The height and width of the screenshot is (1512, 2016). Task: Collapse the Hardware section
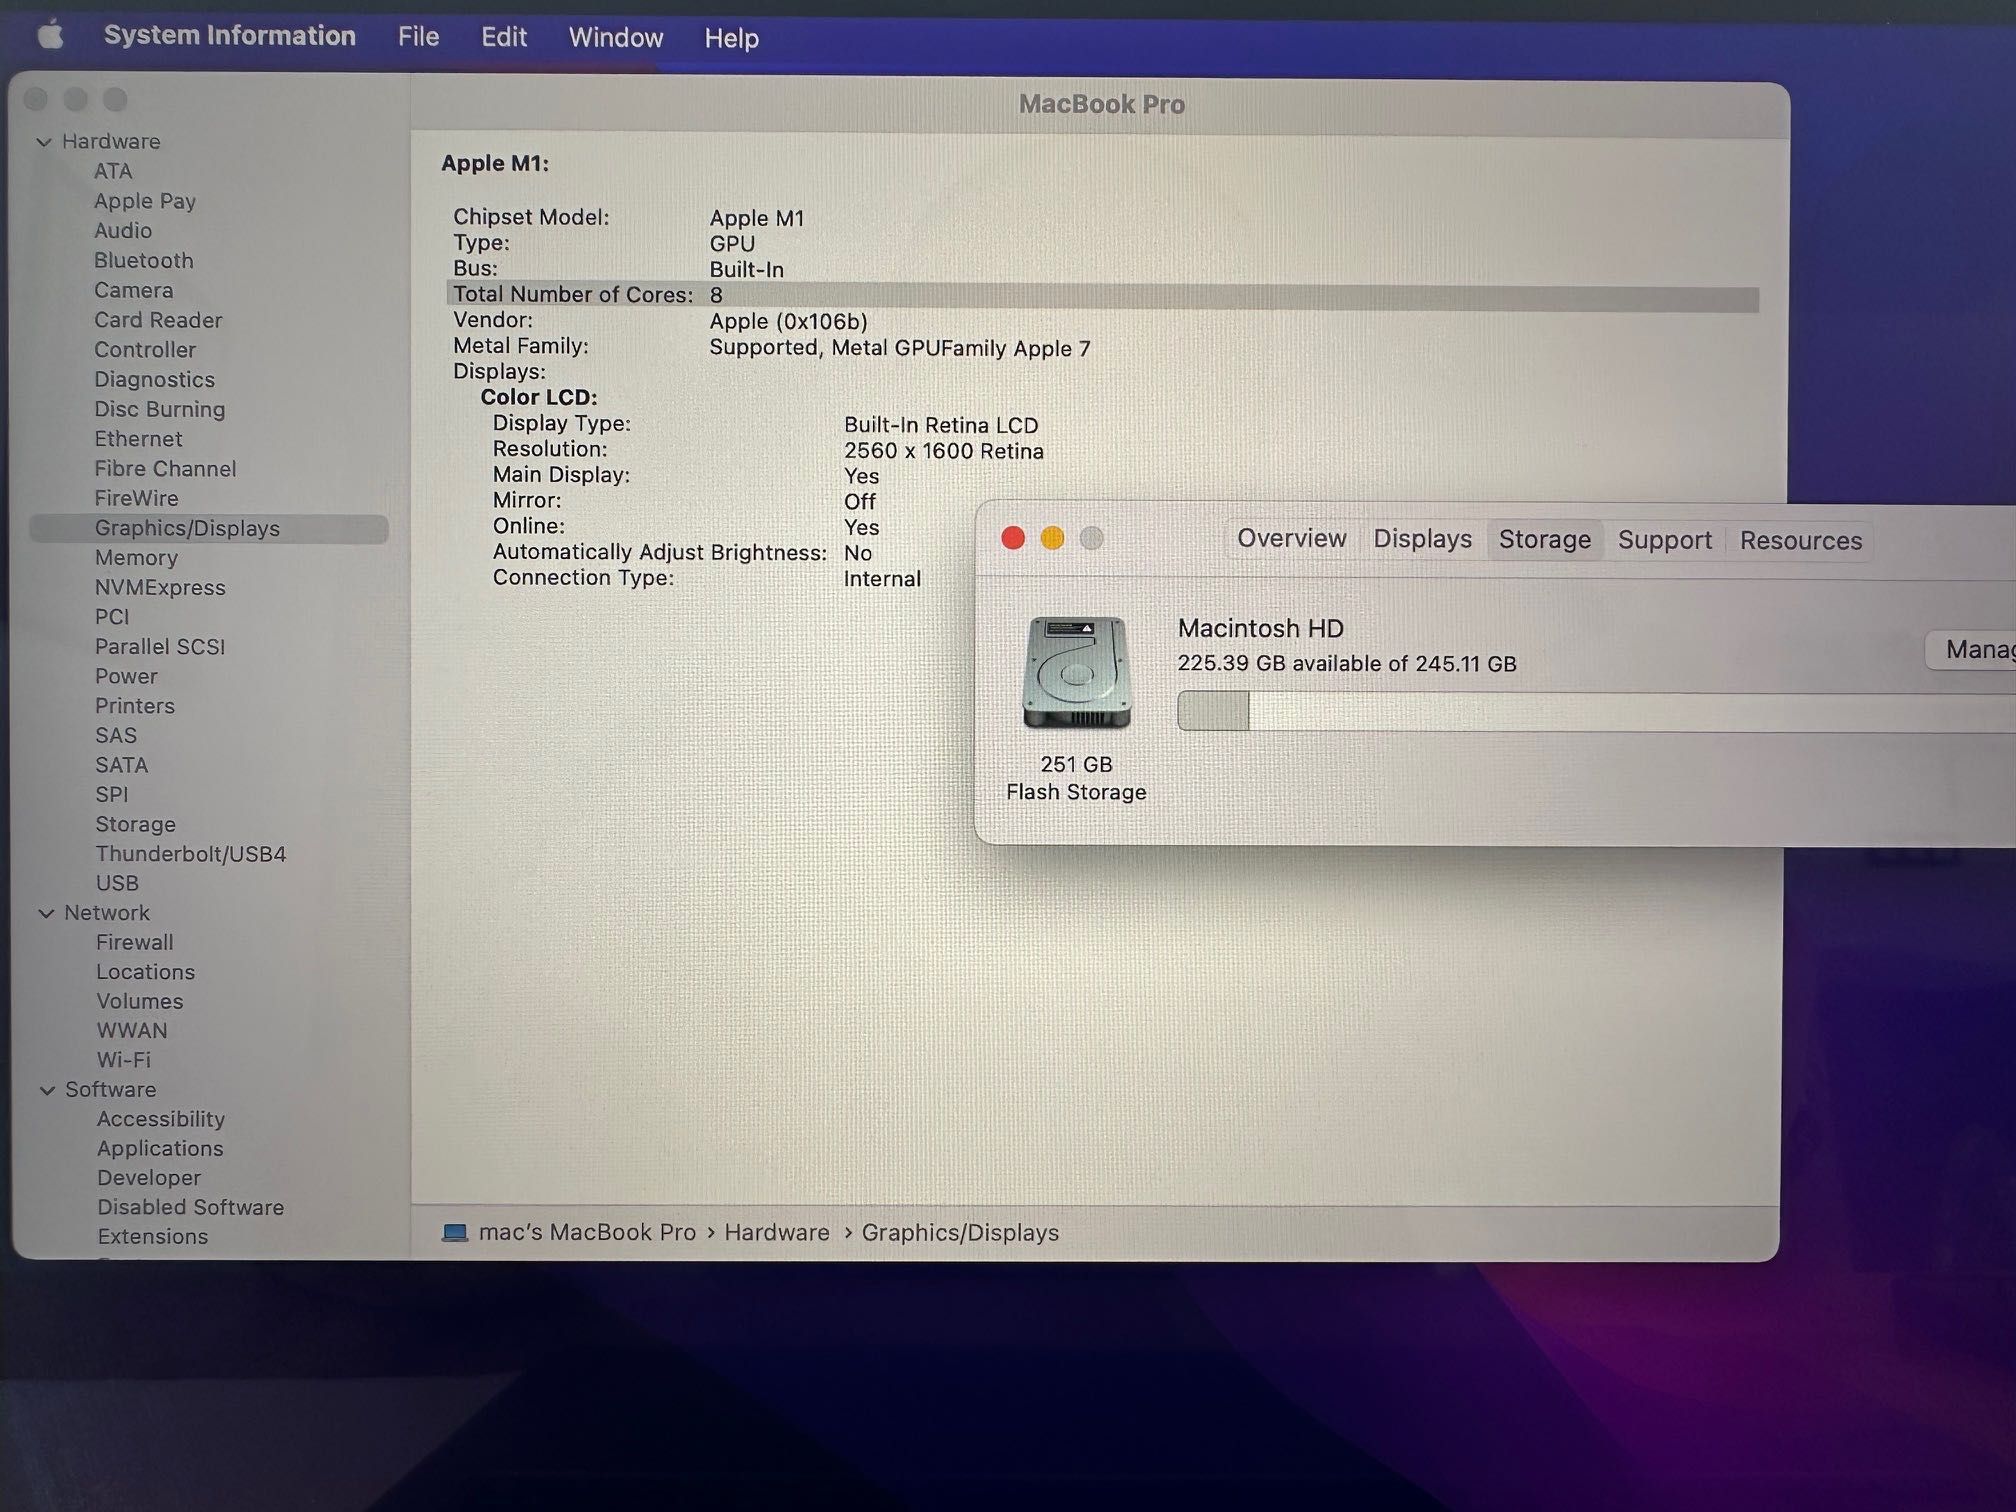point(44,142)
